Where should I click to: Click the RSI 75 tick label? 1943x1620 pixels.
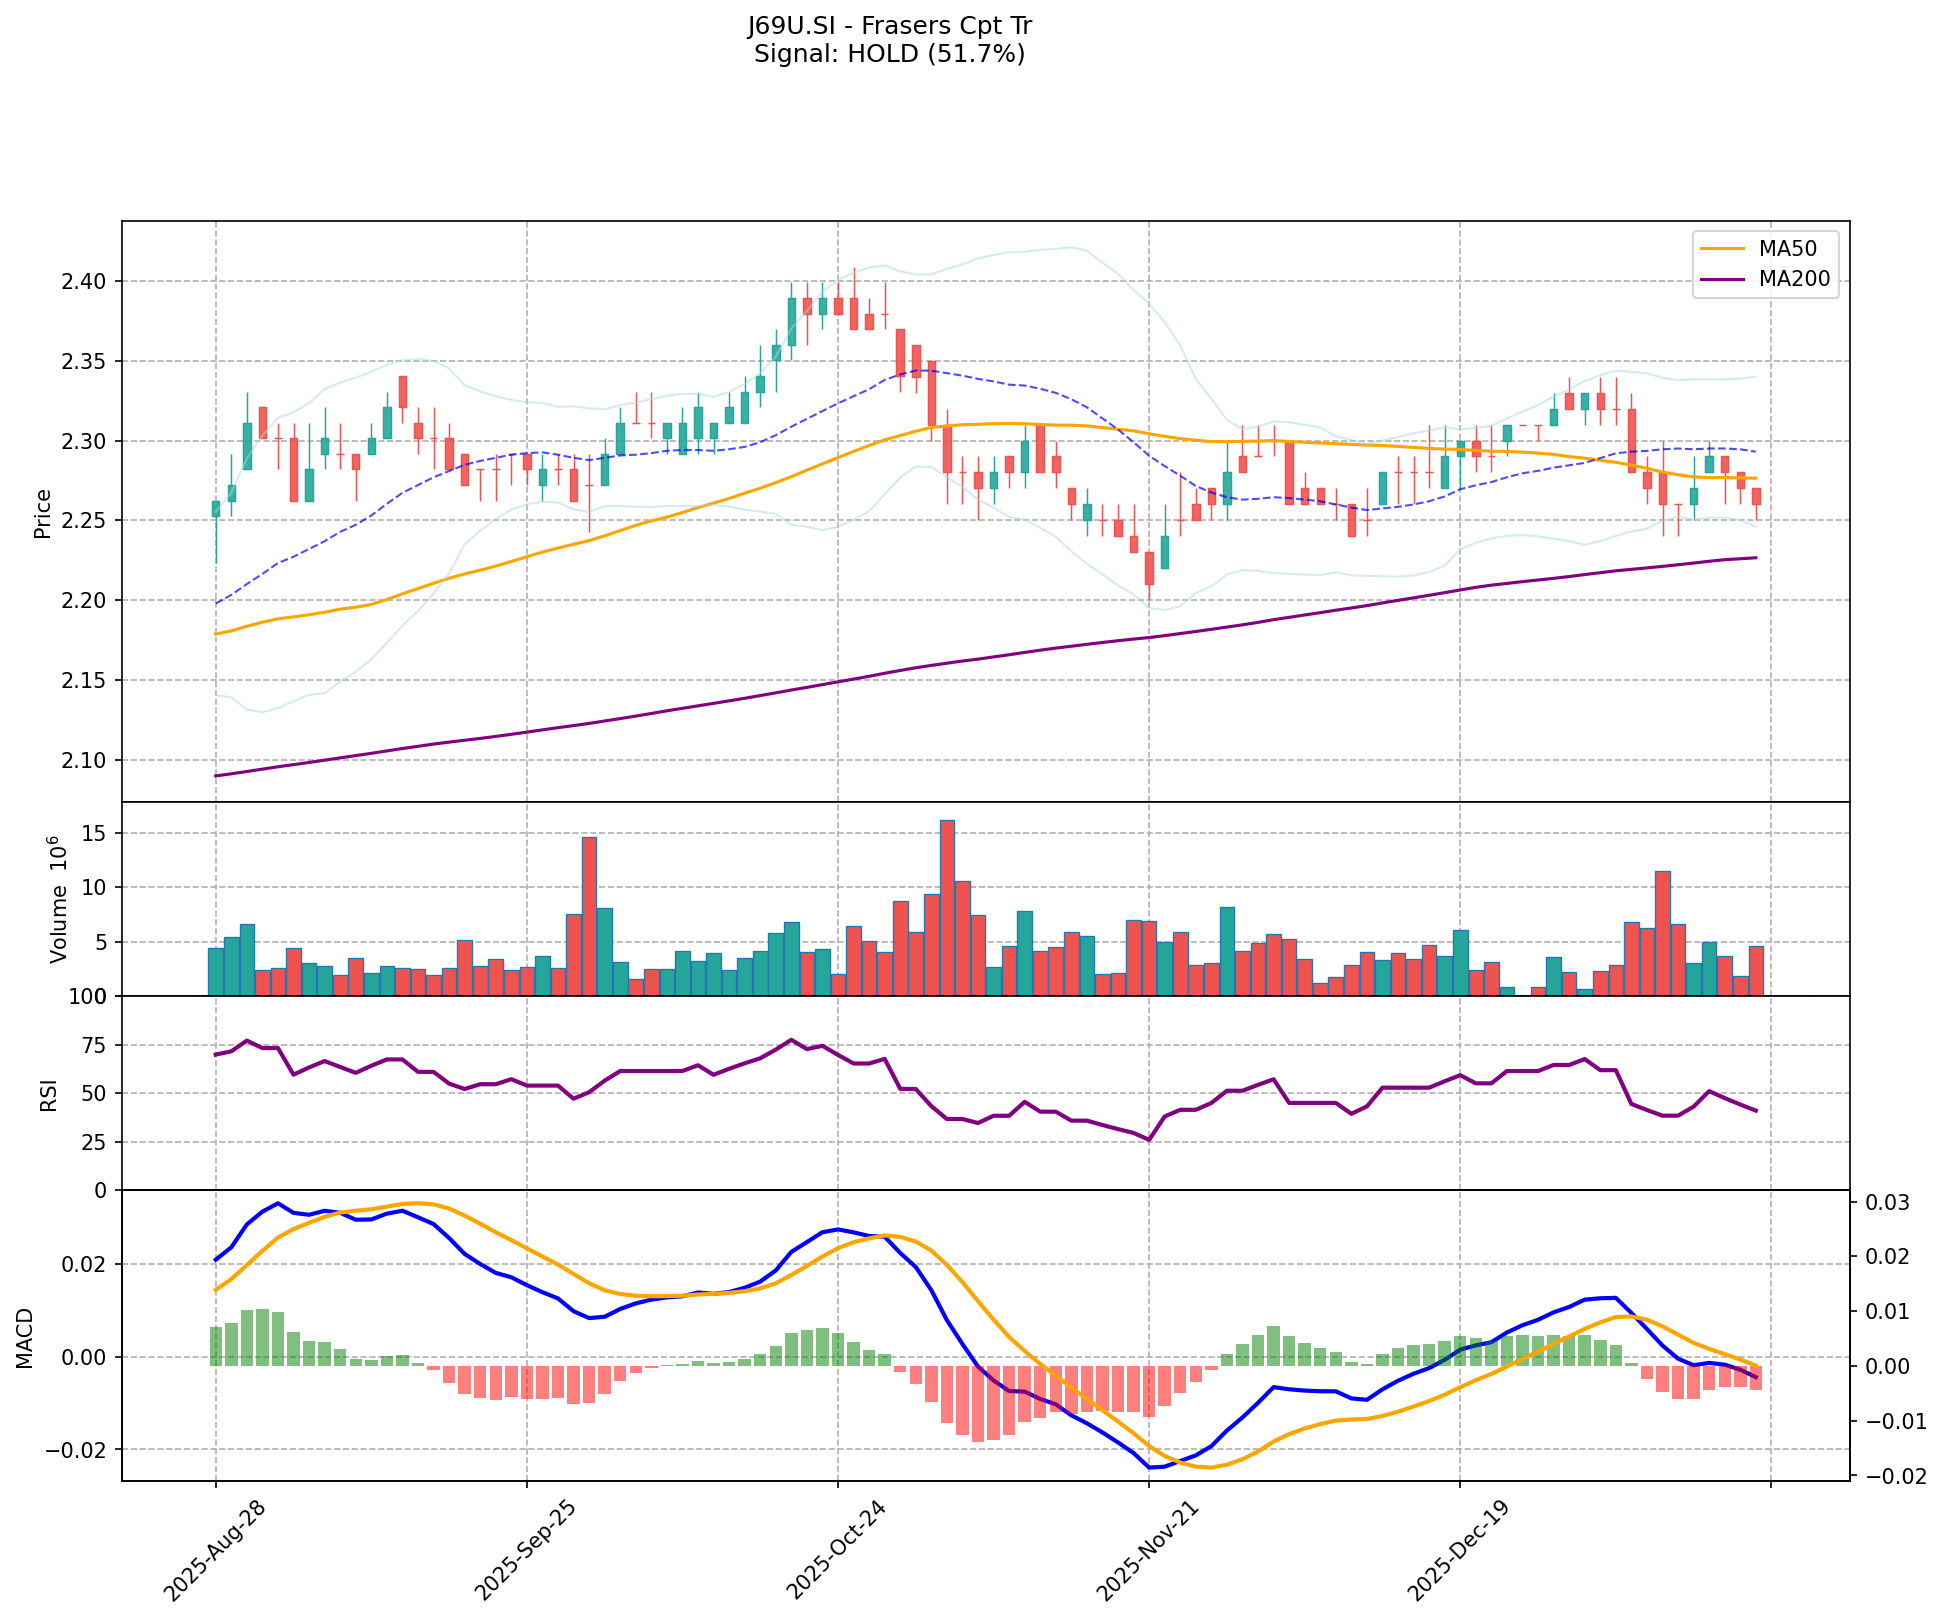click(x=96, y=1046)
